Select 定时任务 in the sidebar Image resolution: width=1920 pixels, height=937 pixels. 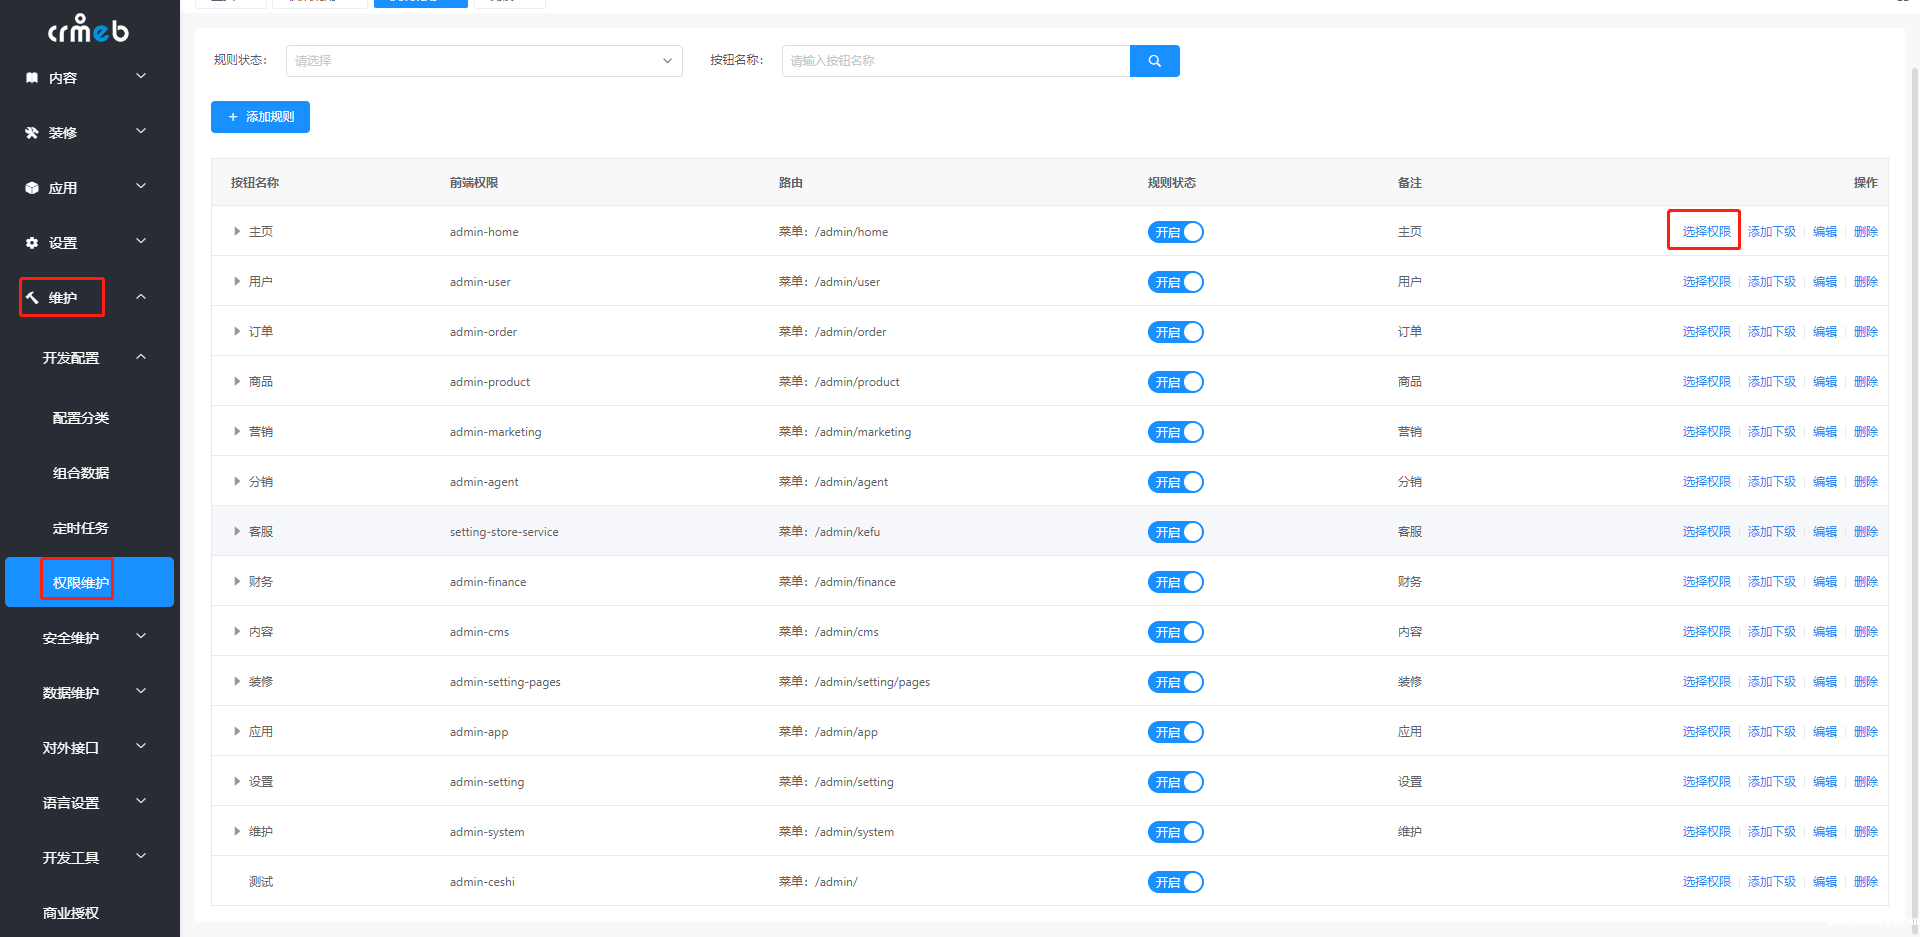(x=81, y=528)
